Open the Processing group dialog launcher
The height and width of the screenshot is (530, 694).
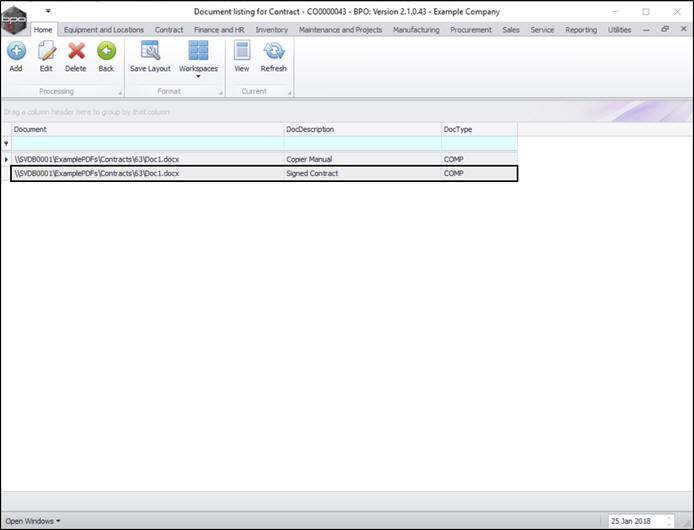pyautogui.click(x=120, y=93)
